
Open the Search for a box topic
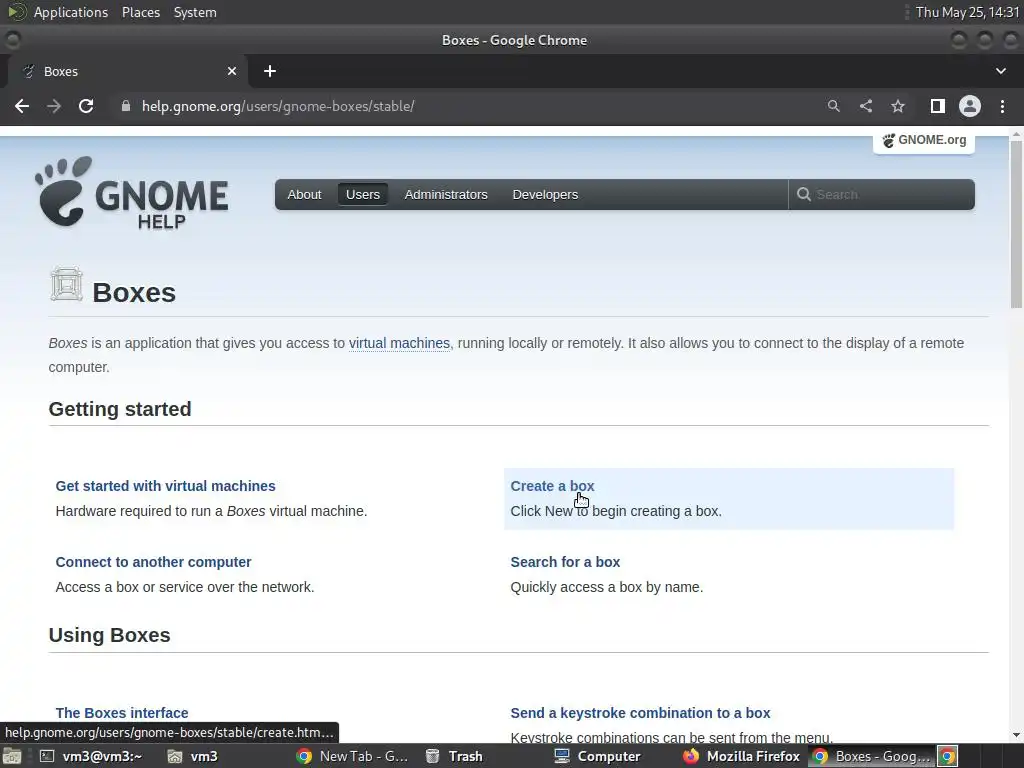(x=566, y=562)
